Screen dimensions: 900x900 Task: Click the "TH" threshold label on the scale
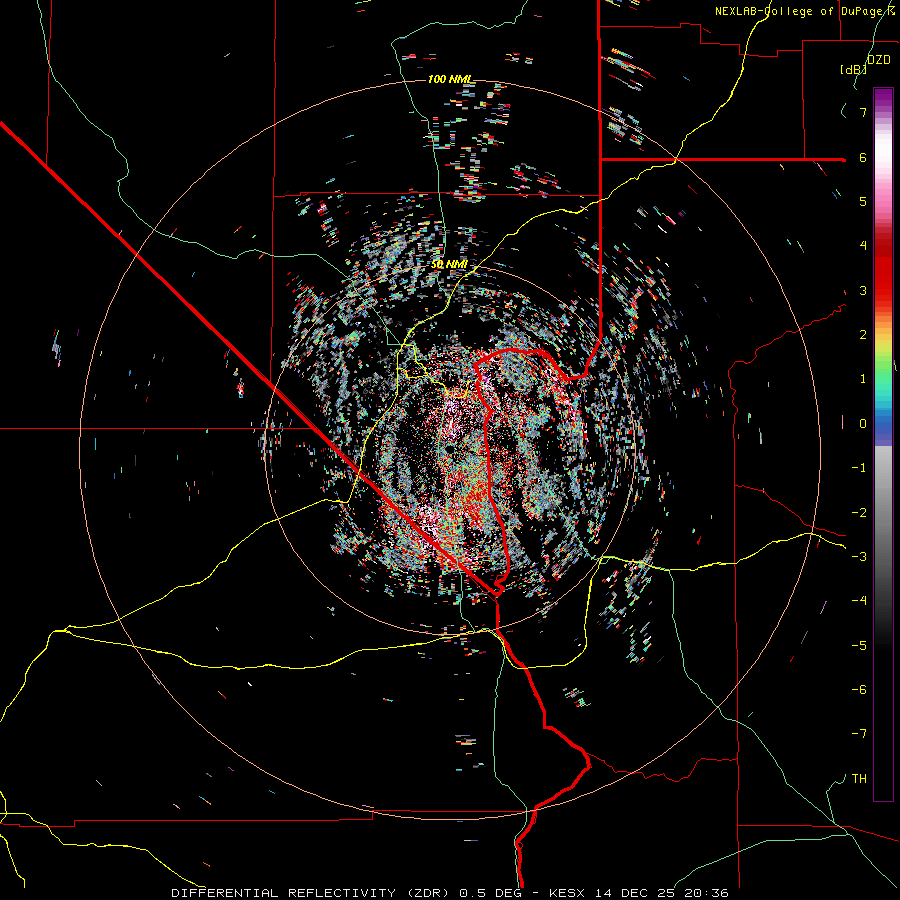[859, 779]
